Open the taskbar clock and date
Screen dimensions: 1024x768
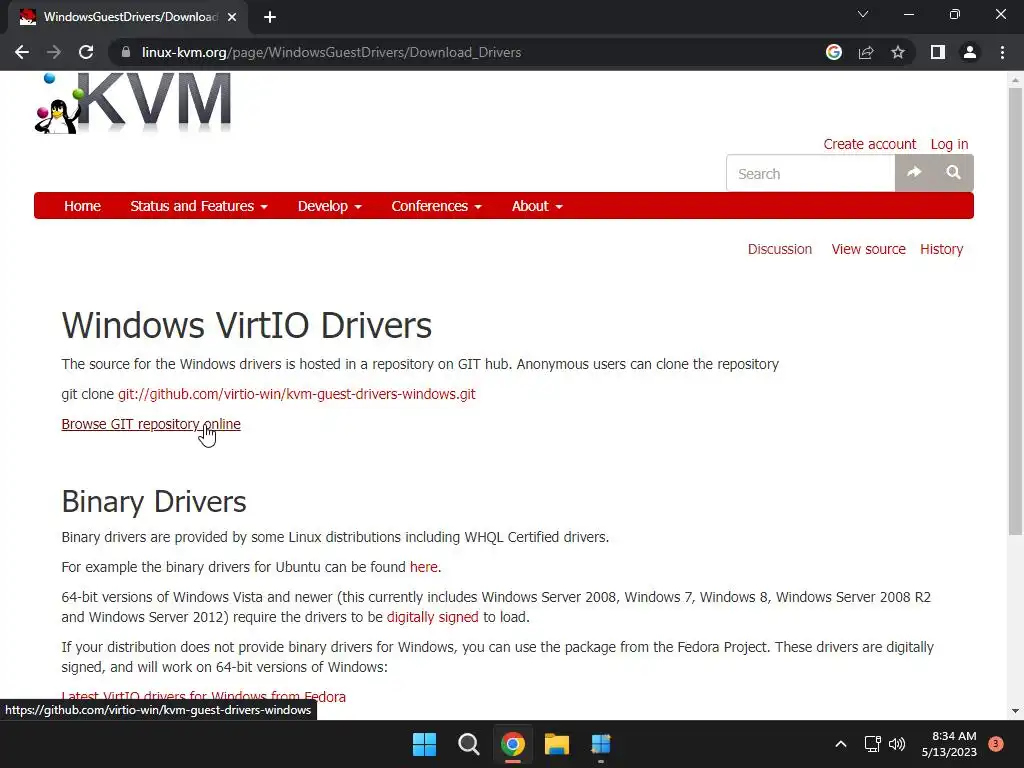point(949,744)
